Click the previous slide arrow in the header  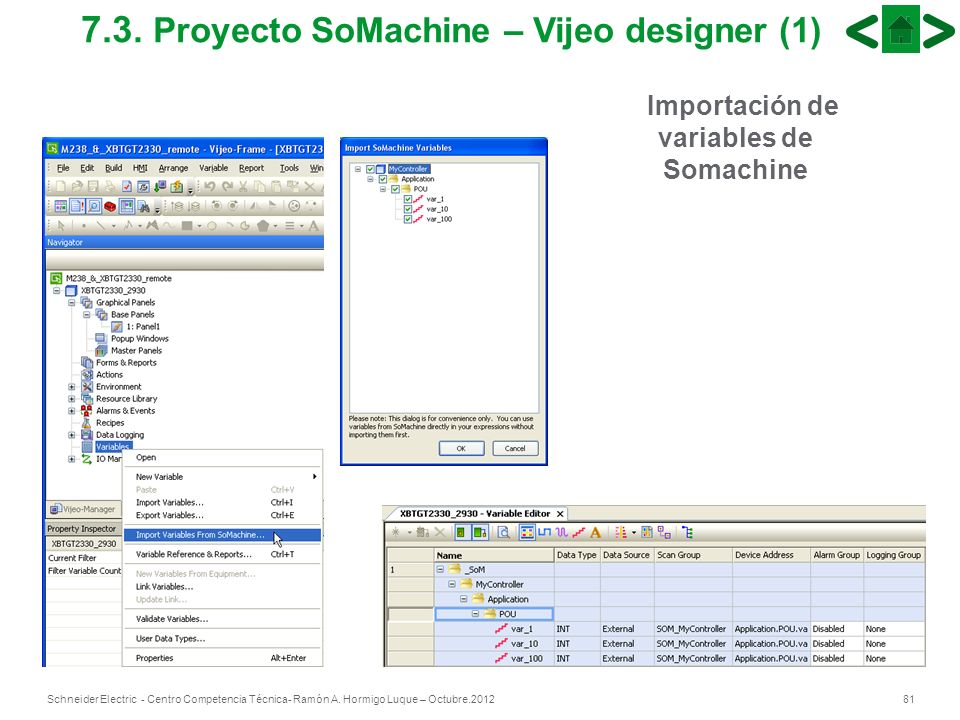click(862, 31)
